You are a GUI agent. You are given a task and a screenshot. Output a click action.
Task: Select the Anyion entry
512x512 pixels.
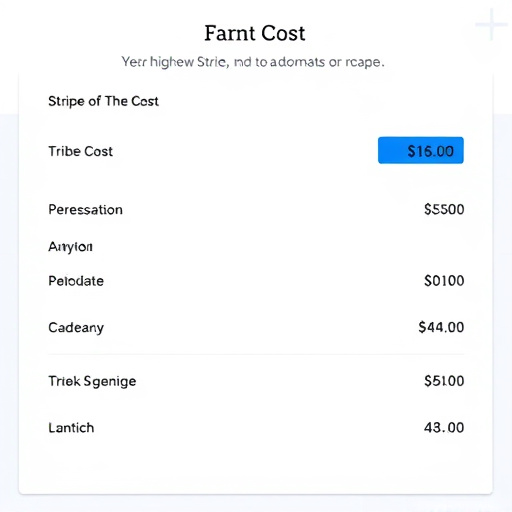70,247
